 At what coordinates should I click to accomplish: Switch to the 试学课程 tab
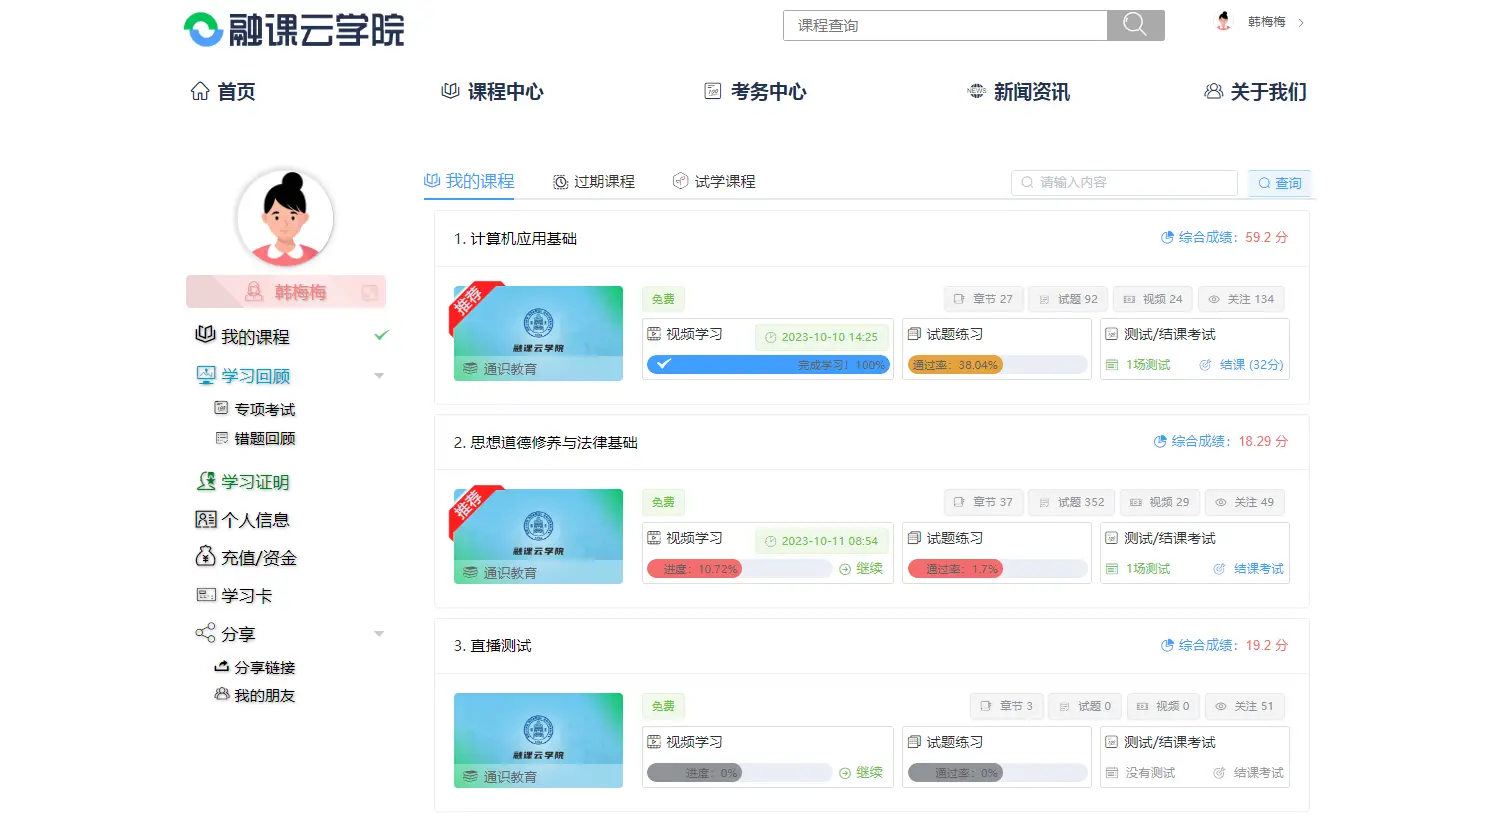[714, 182]
